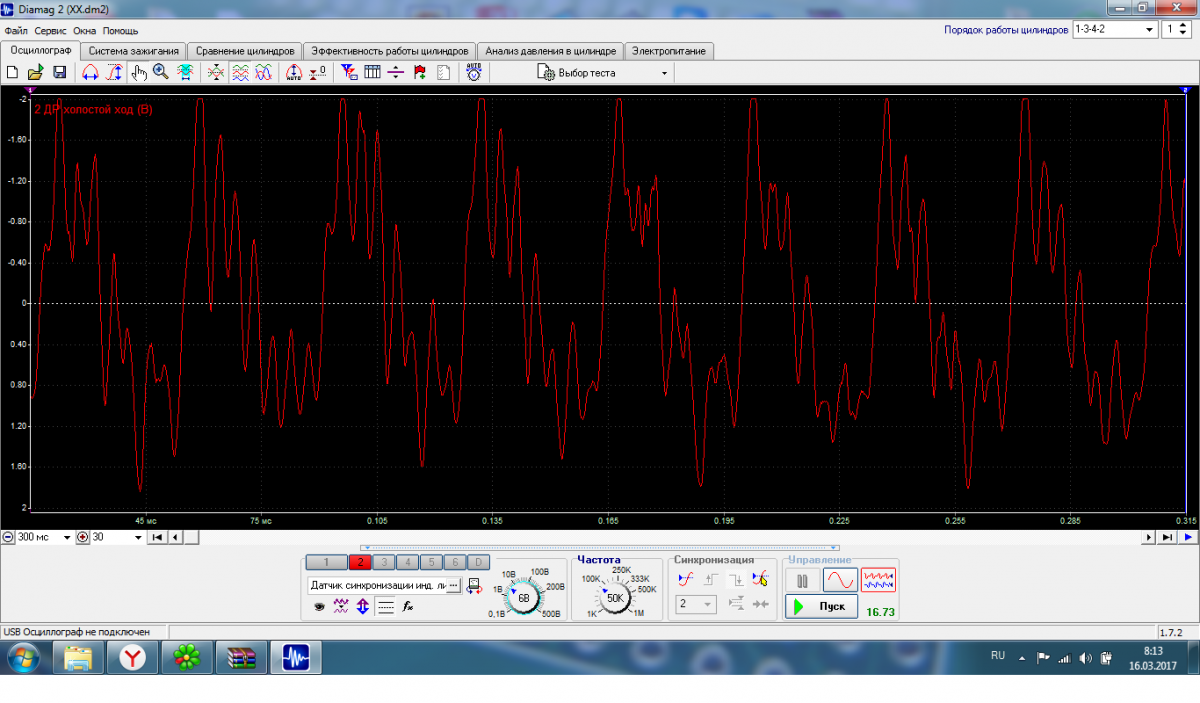Viewport: 1200px width, 703px height.
Task: Select the magnifier zoom tool
Action: pos(160,73)
